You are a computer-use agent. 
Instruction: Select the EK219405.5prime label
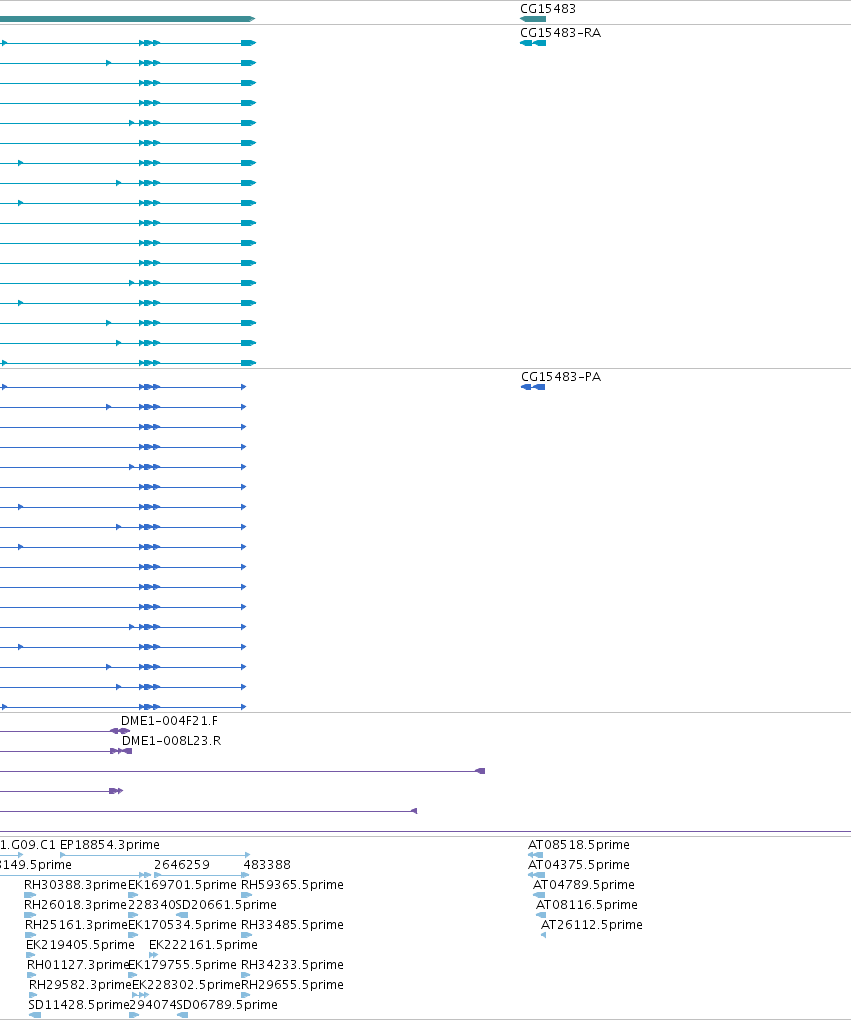(x=80, y=945)
